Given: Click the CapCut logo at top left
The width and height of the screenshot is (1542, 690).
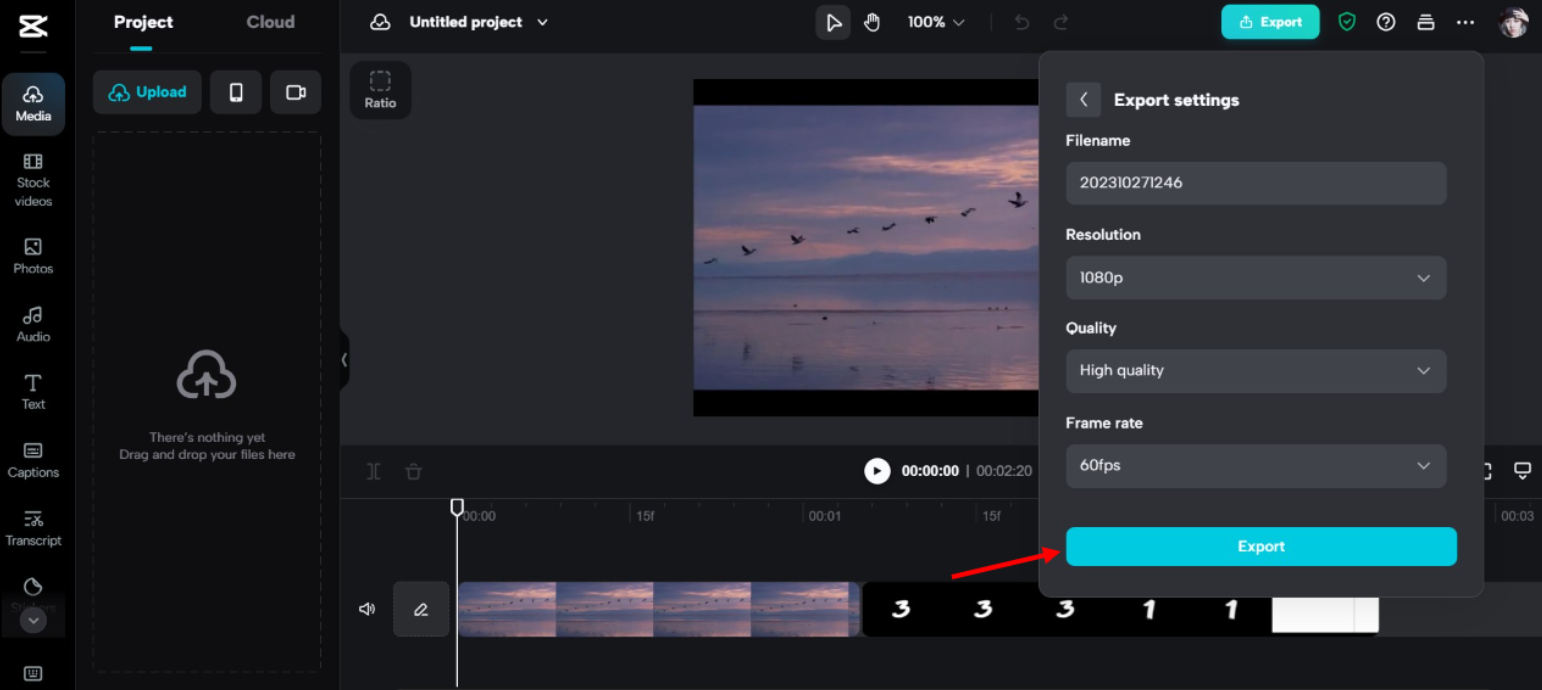Looking at the screenshot, I should 33,27.
